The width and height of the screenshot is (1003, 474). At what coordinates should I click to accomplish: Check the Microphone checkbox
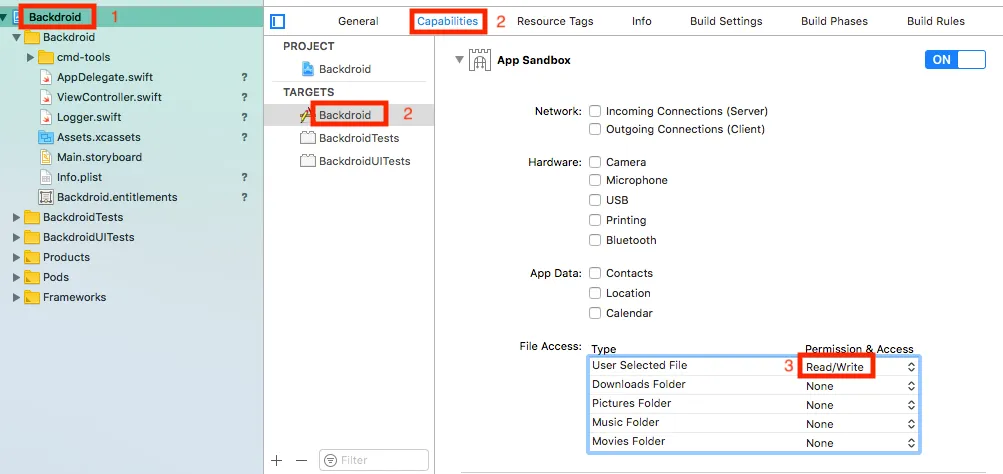pos(595,180)
